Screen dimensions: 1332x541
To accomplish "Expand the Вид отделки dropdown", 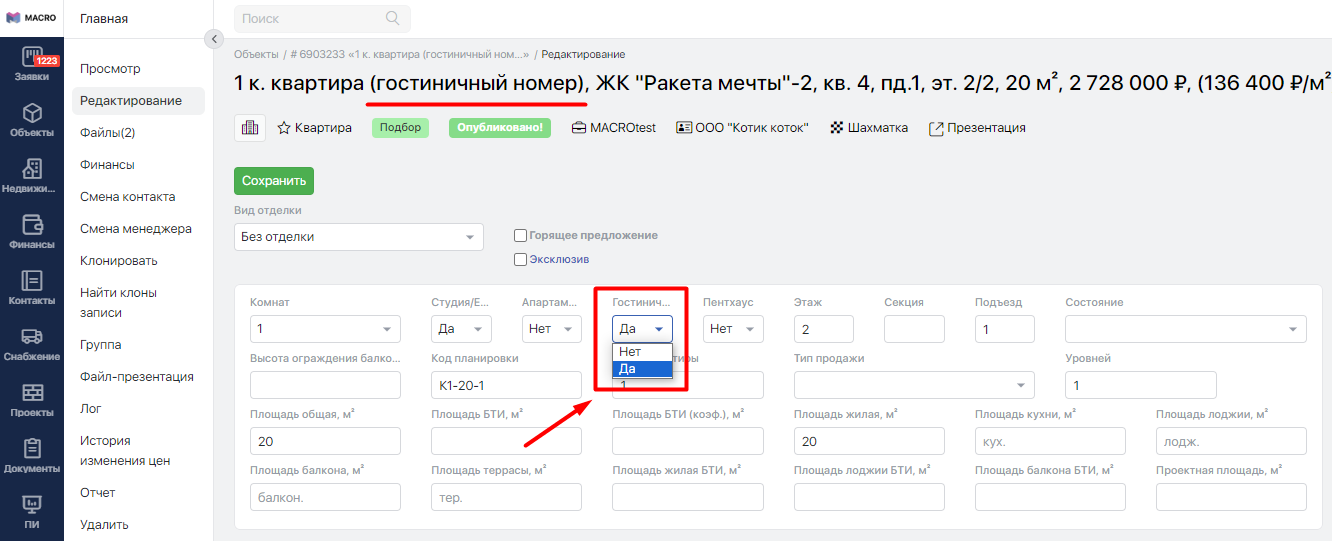I will click(x=358, y=237).
